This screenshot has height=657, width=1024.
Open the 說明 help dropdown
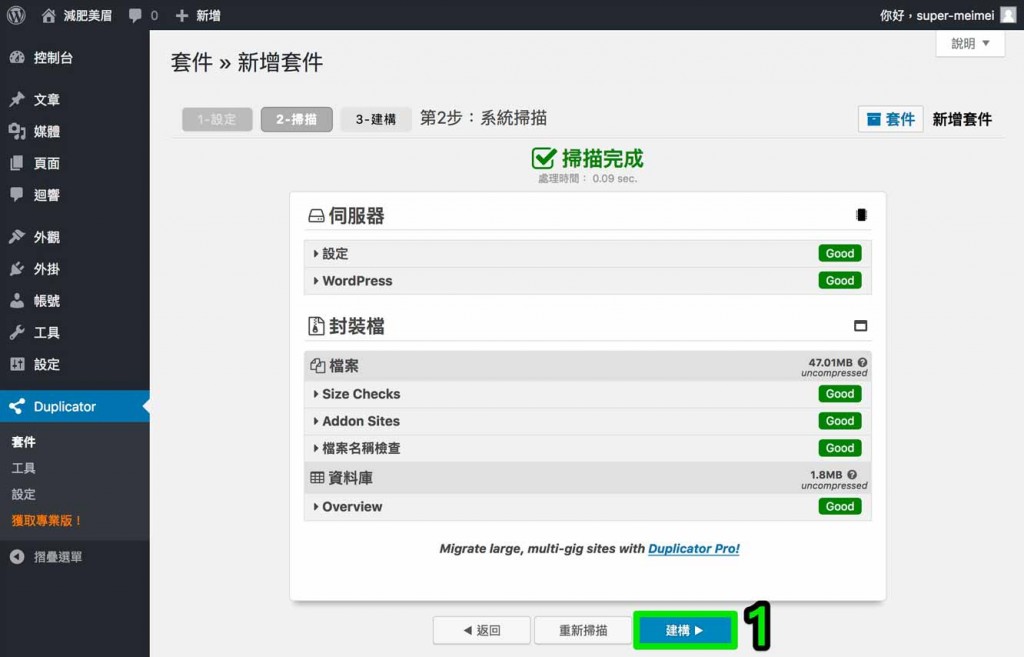[x=970, y=43]
